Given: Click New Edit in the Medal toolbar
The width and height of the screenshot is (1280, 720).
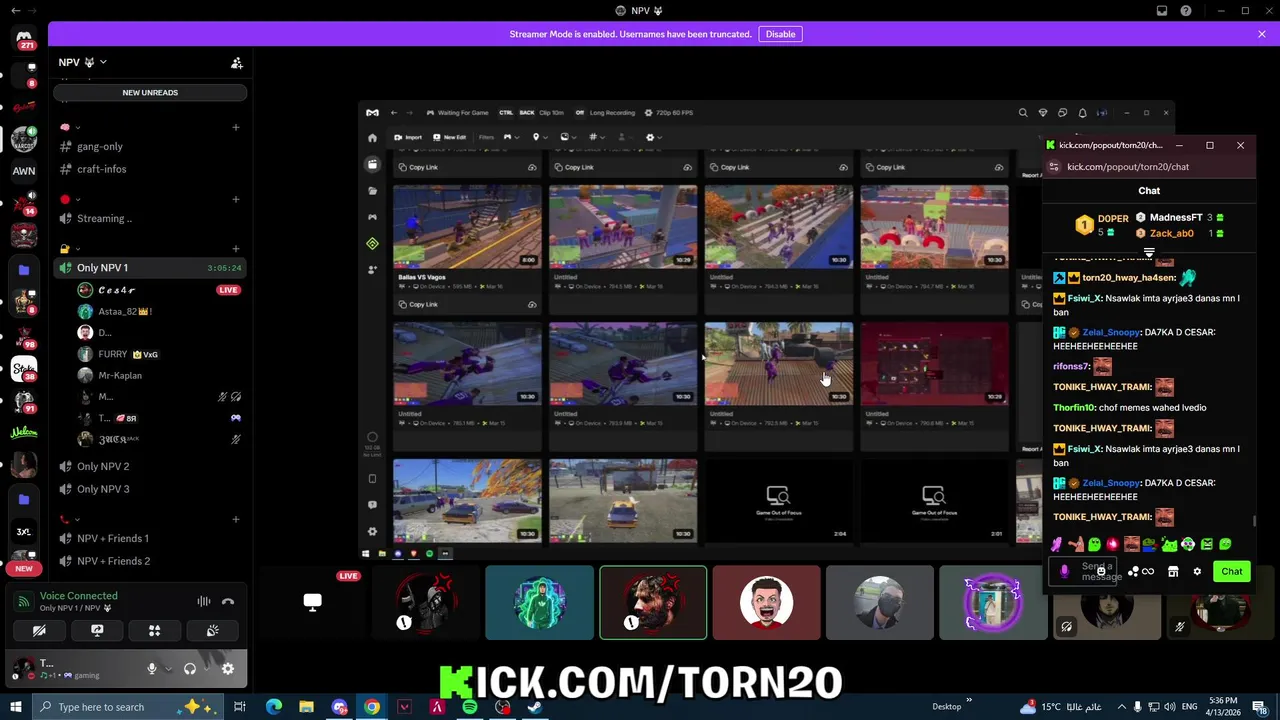Looking at the screenshot, I should (x=450, y=137).
